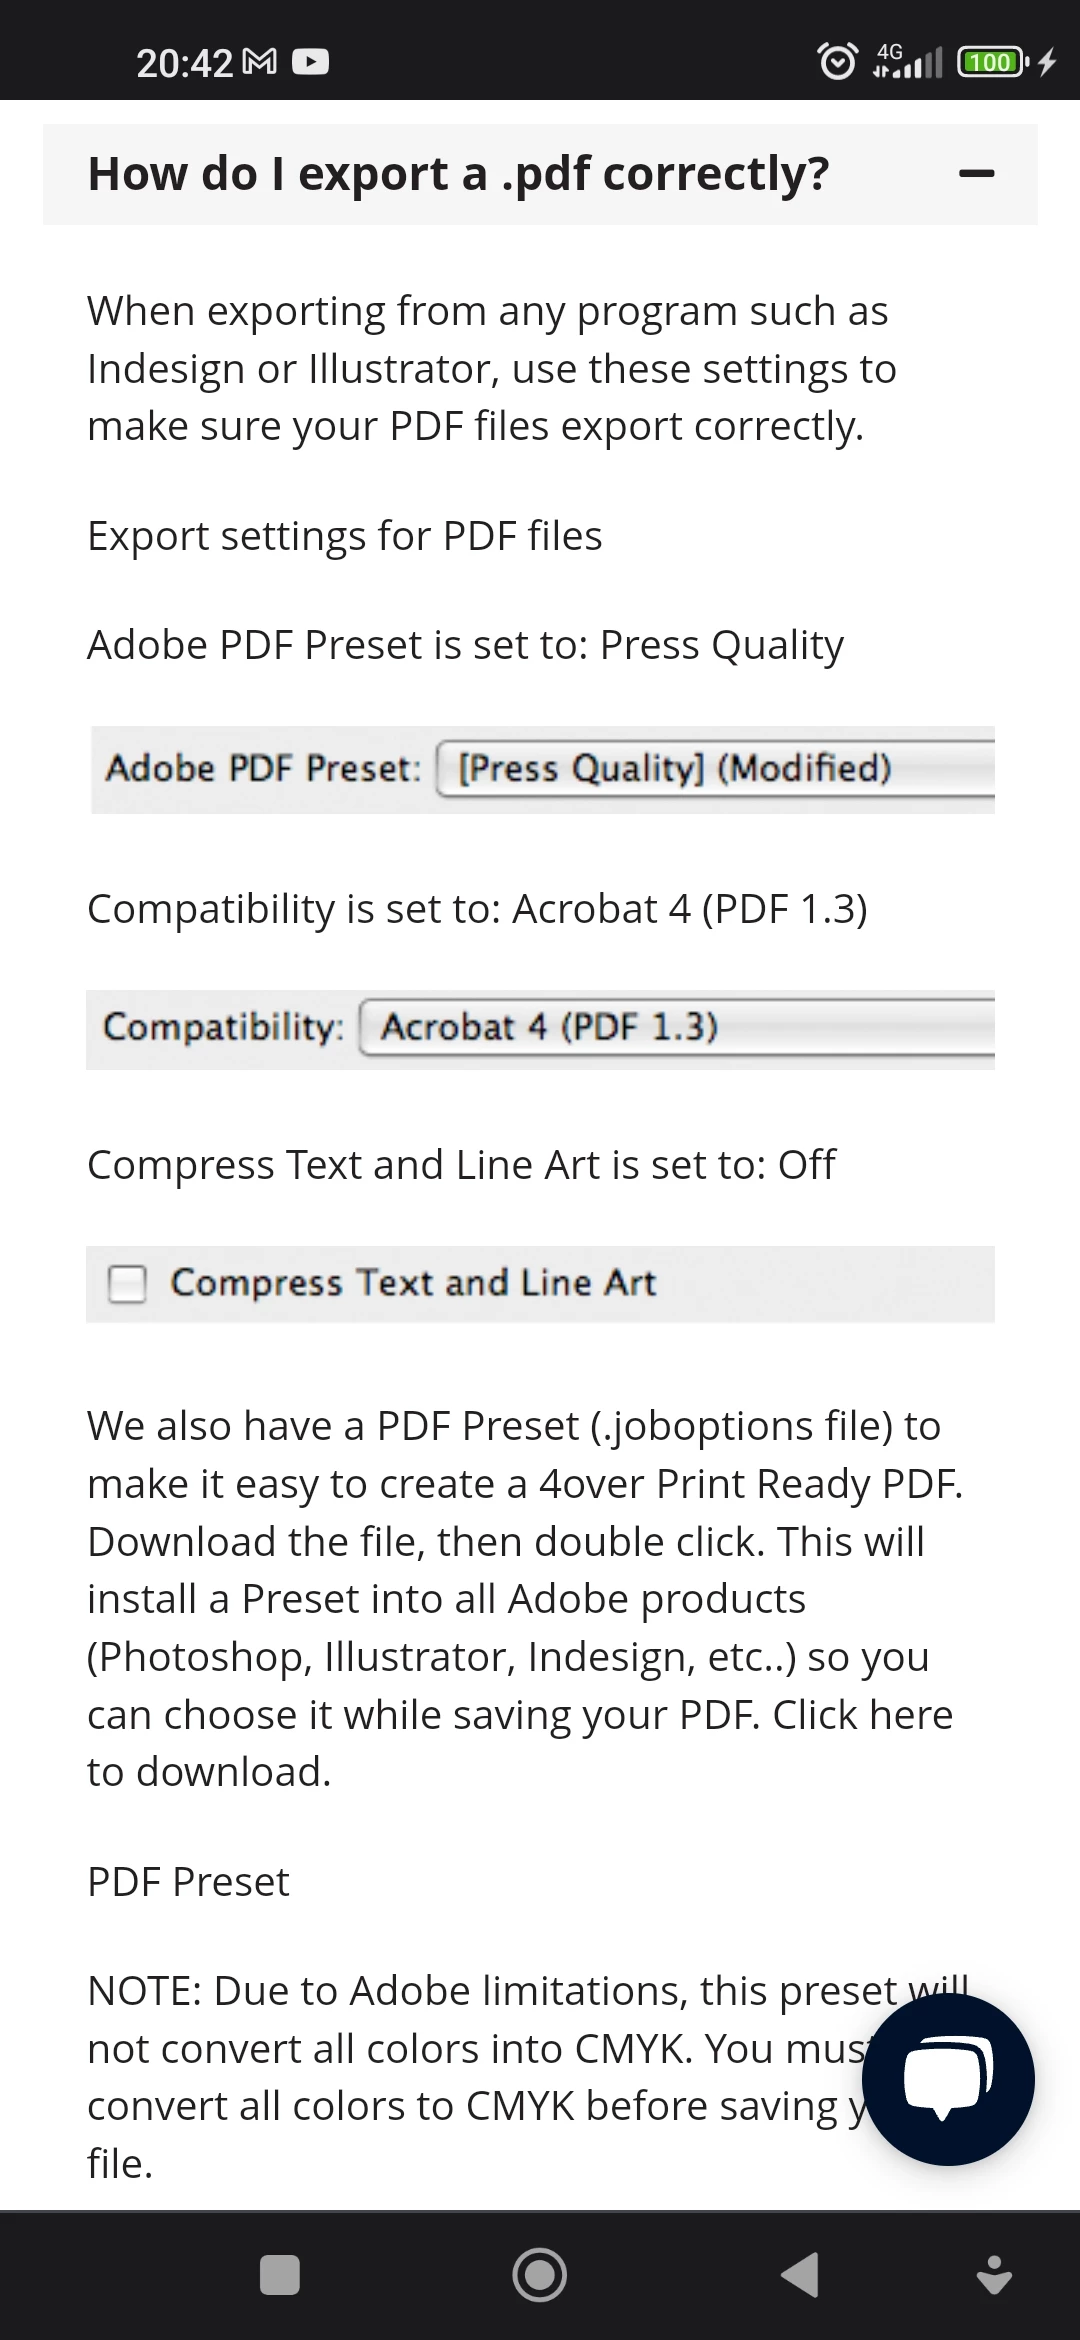Open the Compatibility Acrobat 4 dropdown
This screenshot has height=2340, width=1080.
[x=677, y=1027]
